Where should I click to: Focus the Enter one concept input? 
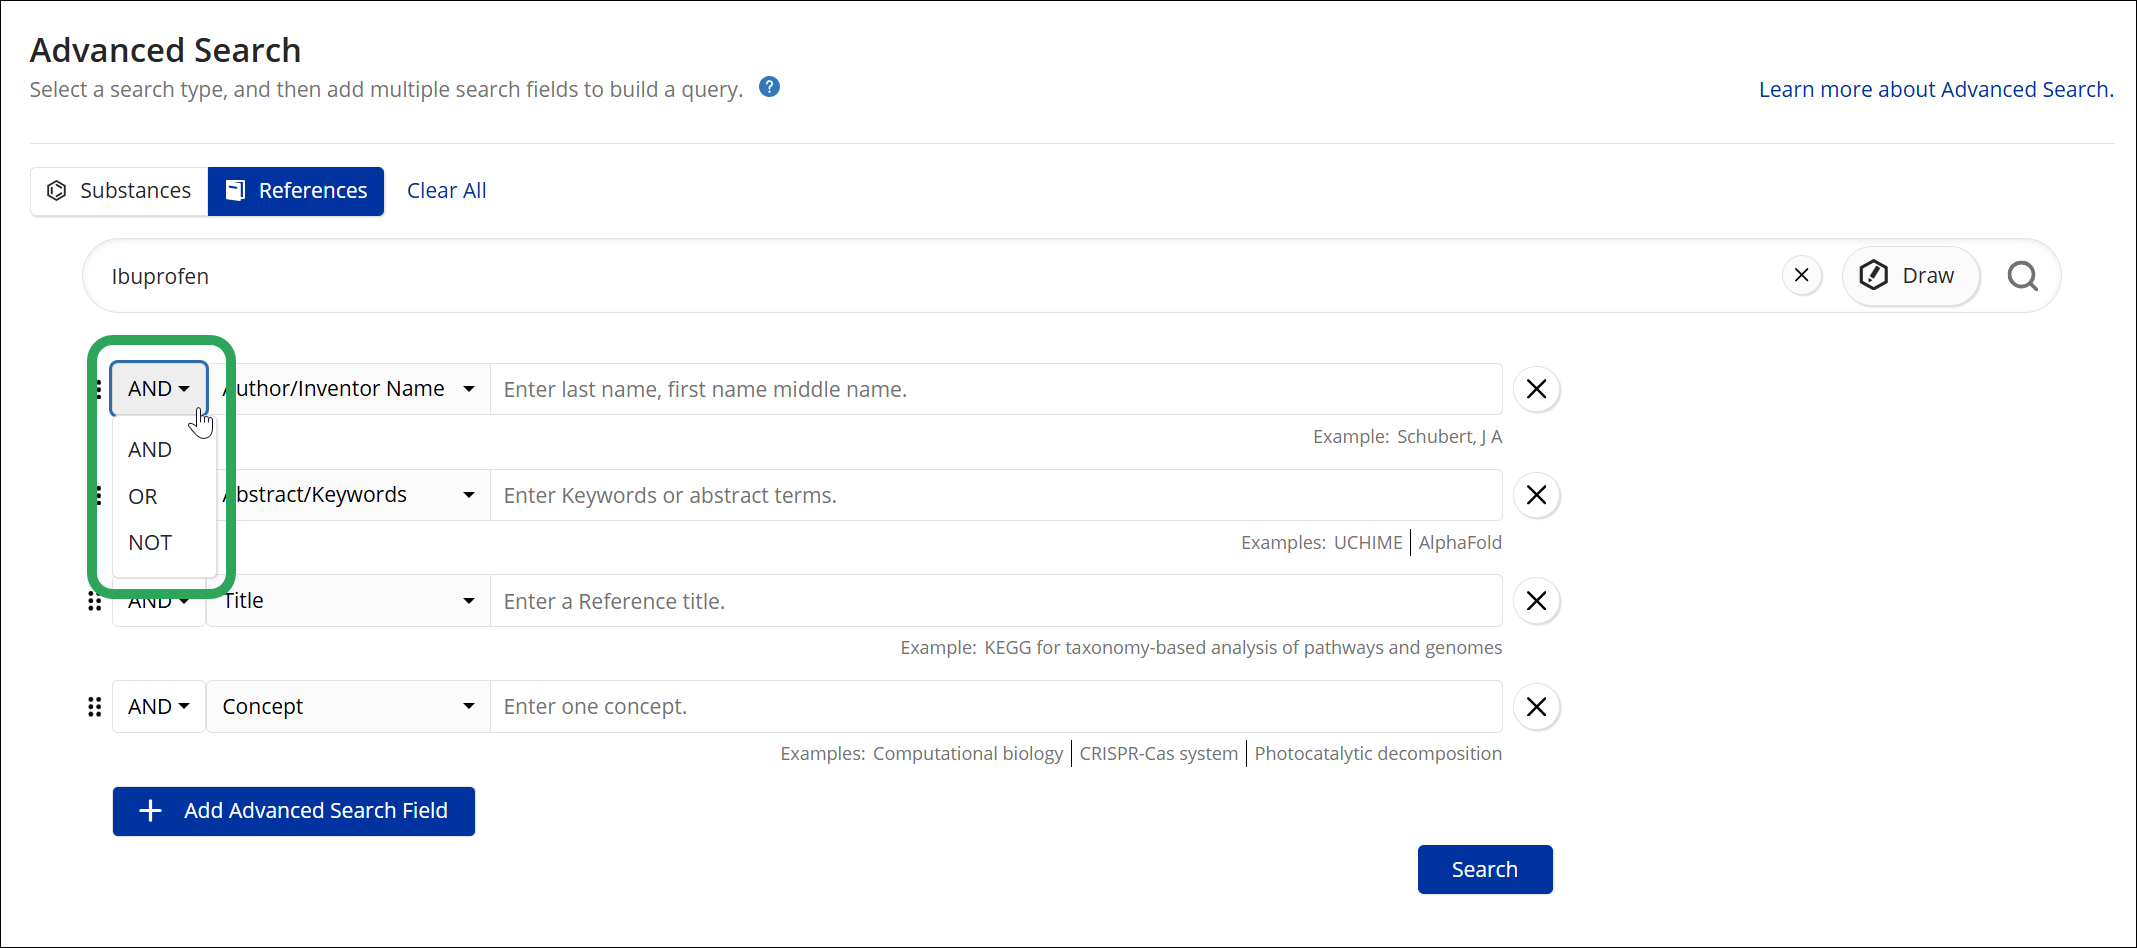coord(996,707)
